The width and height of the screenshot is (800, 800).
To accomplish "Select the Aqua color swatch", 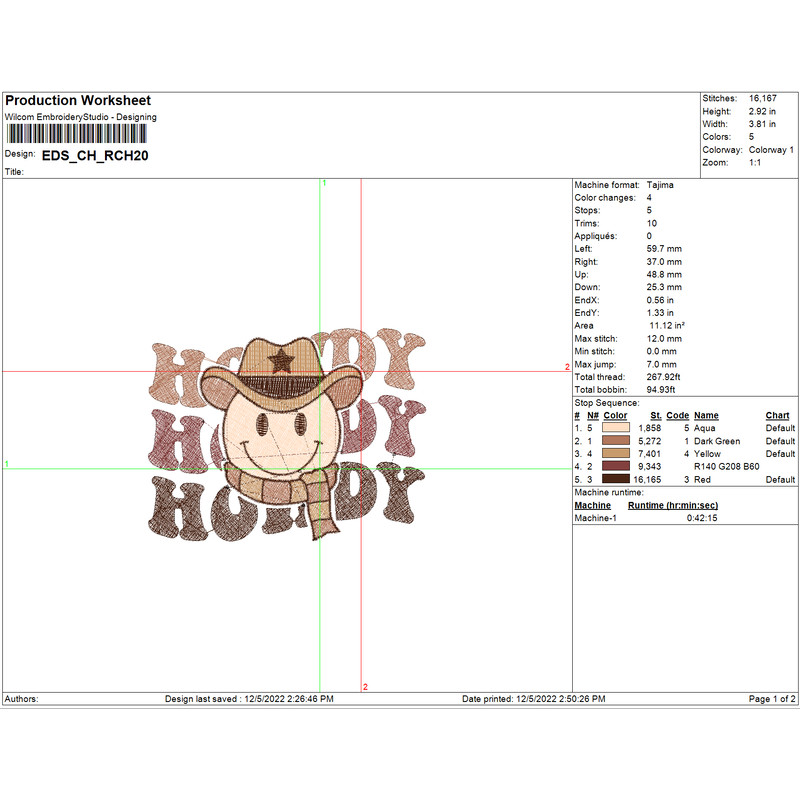I will point(615,428).
